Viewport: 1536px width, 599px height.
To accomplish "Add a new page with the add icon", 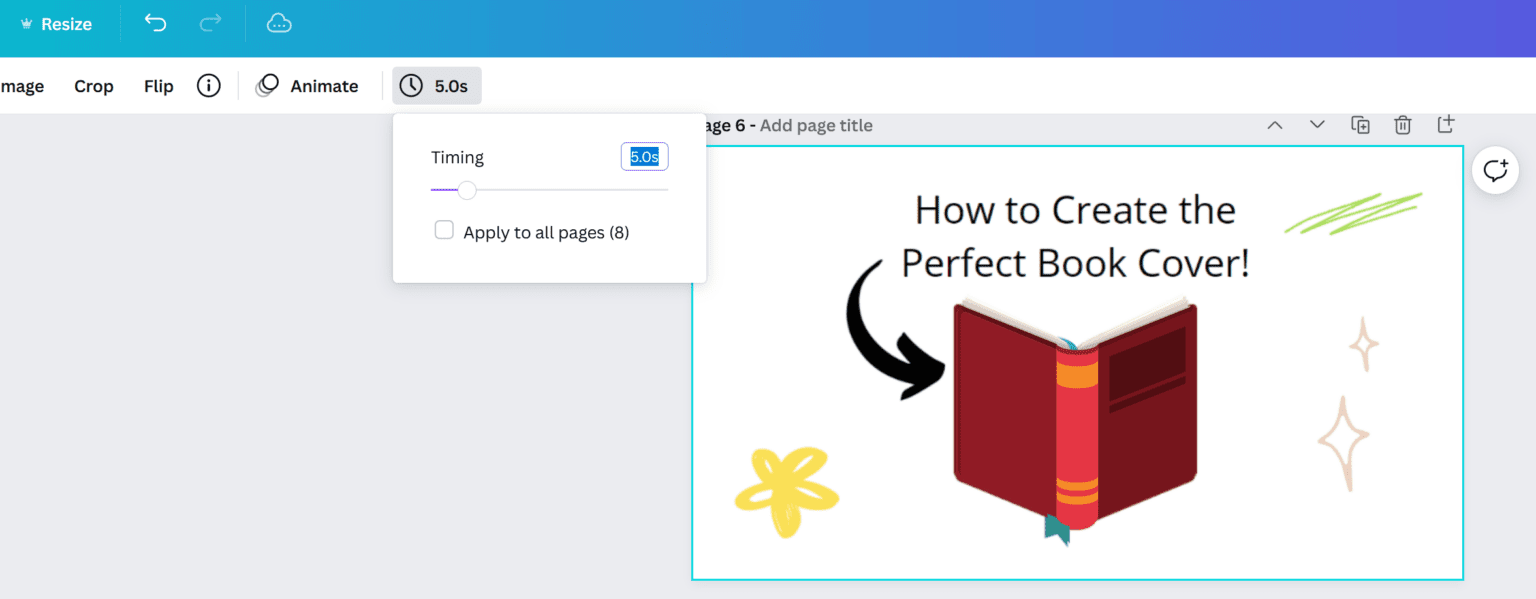I will click(1445, 124).
